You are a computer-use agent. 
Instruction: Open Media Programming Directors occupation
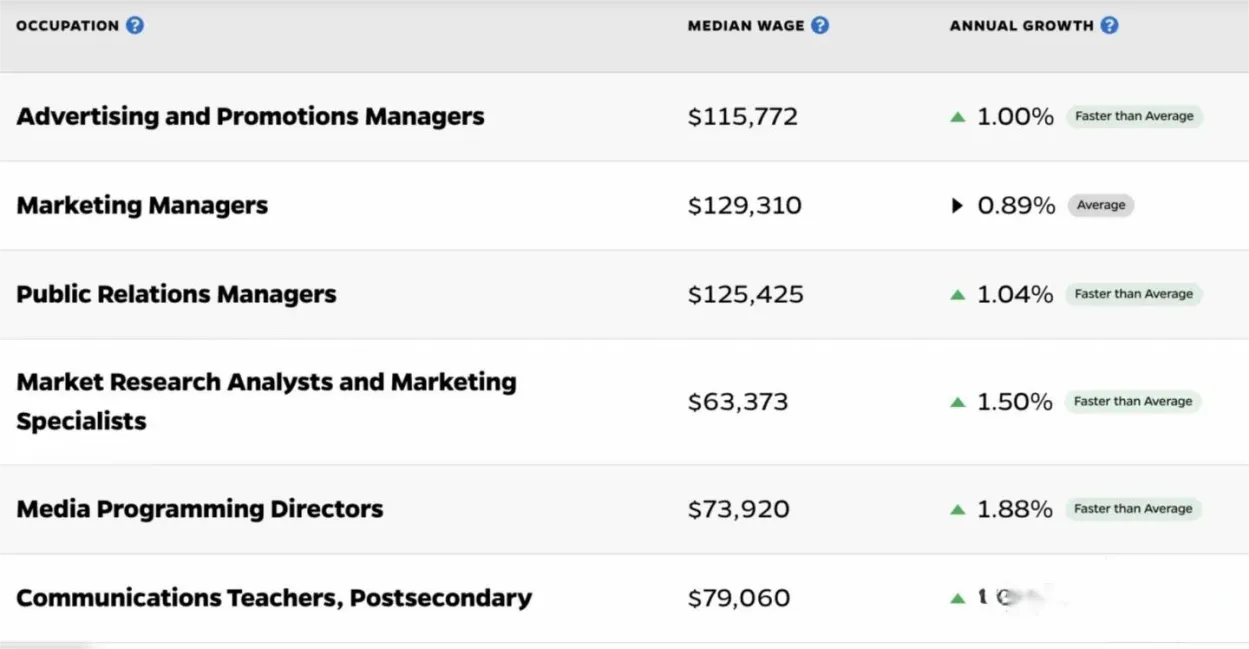pyautogui.click(x=199, y=509)
